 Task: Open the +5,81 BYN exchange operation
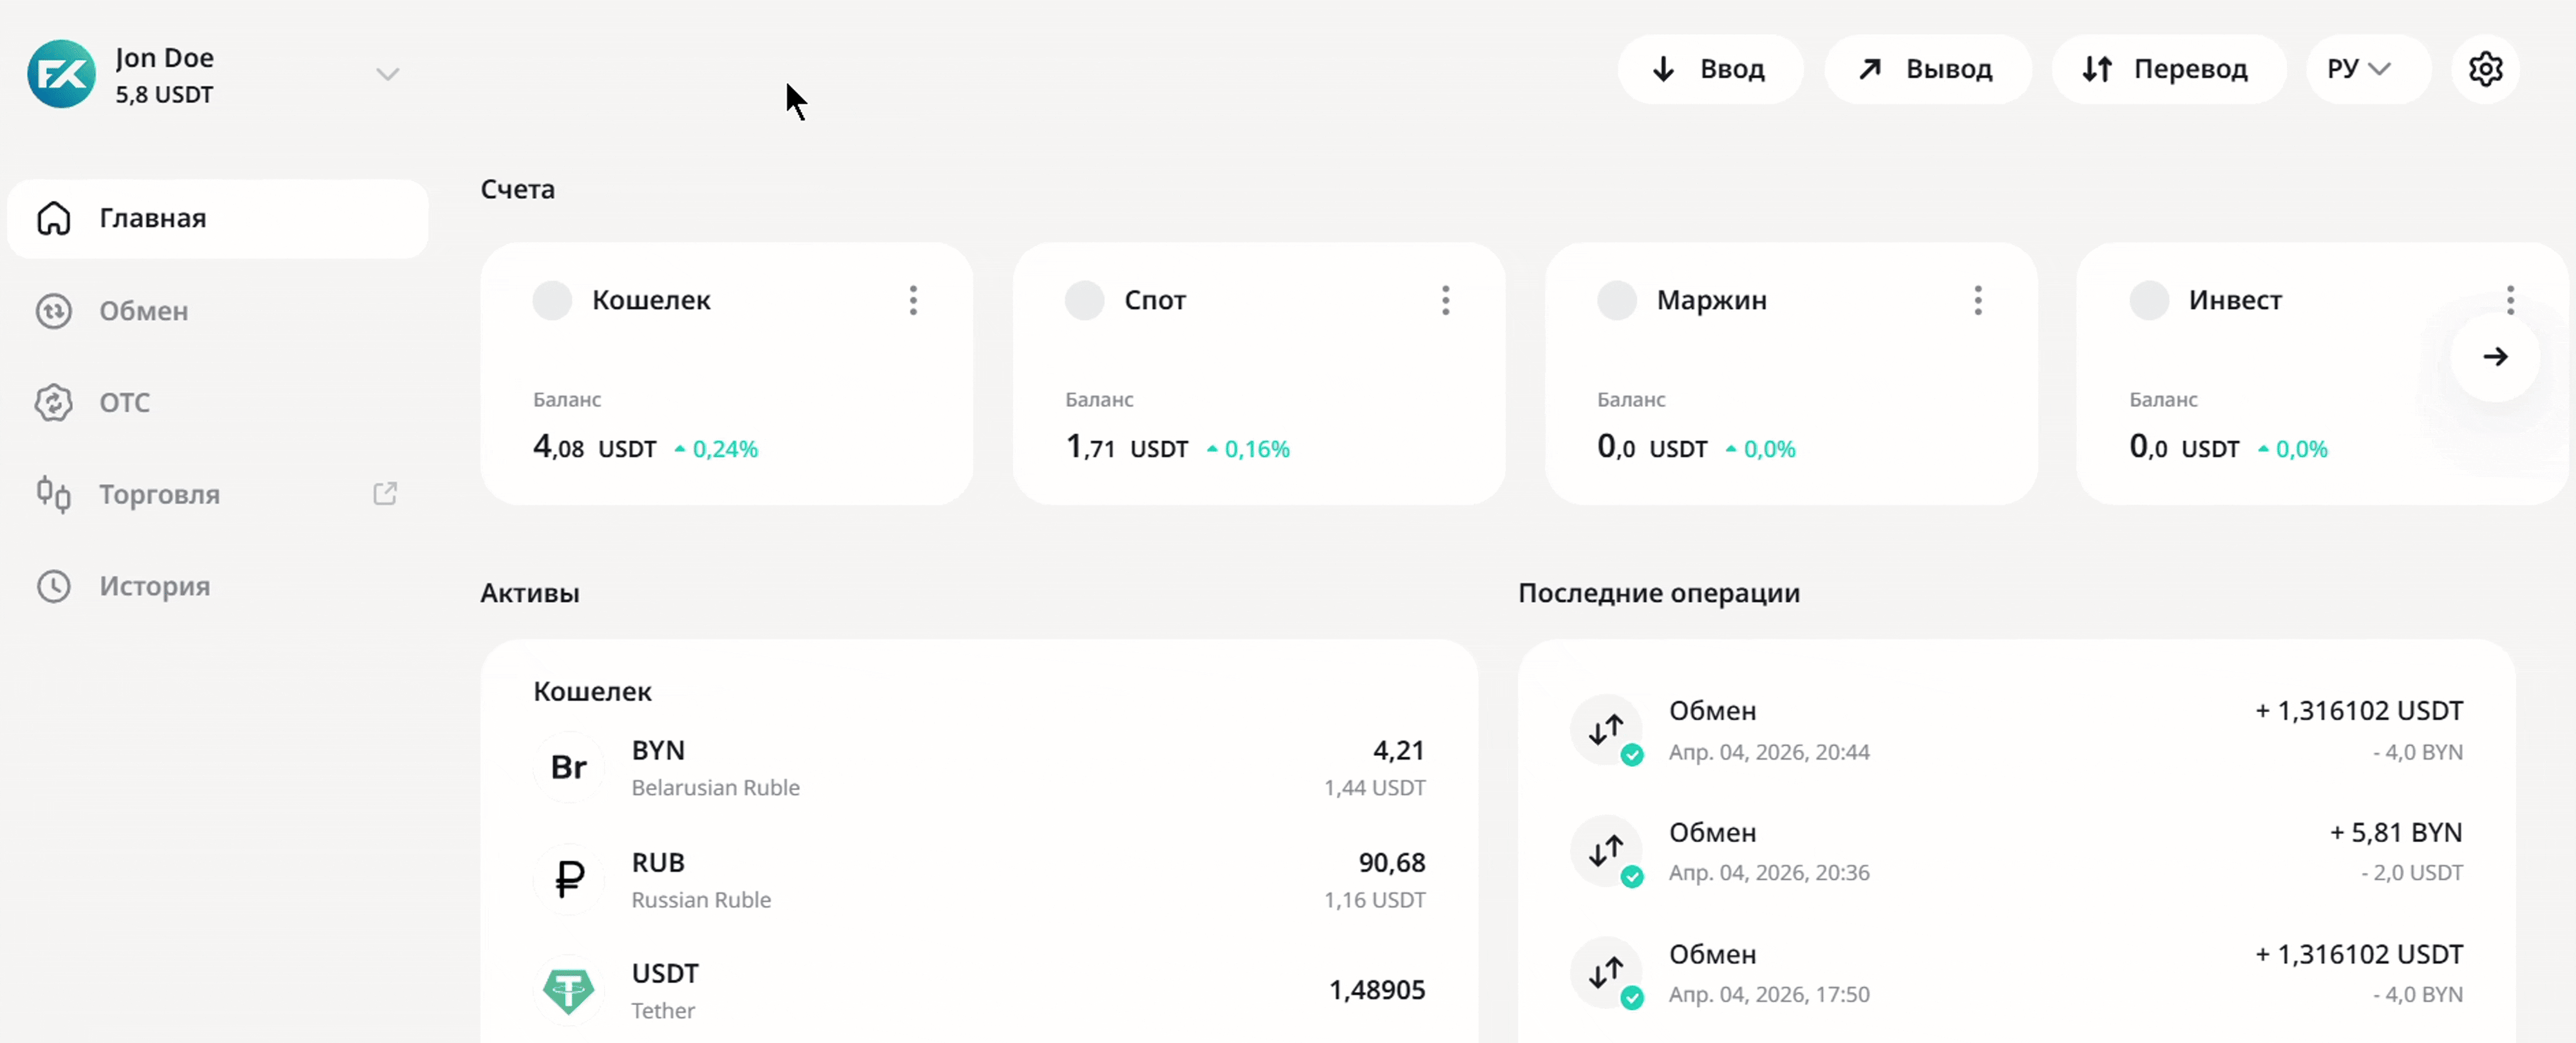click(x=2015, y=851)
